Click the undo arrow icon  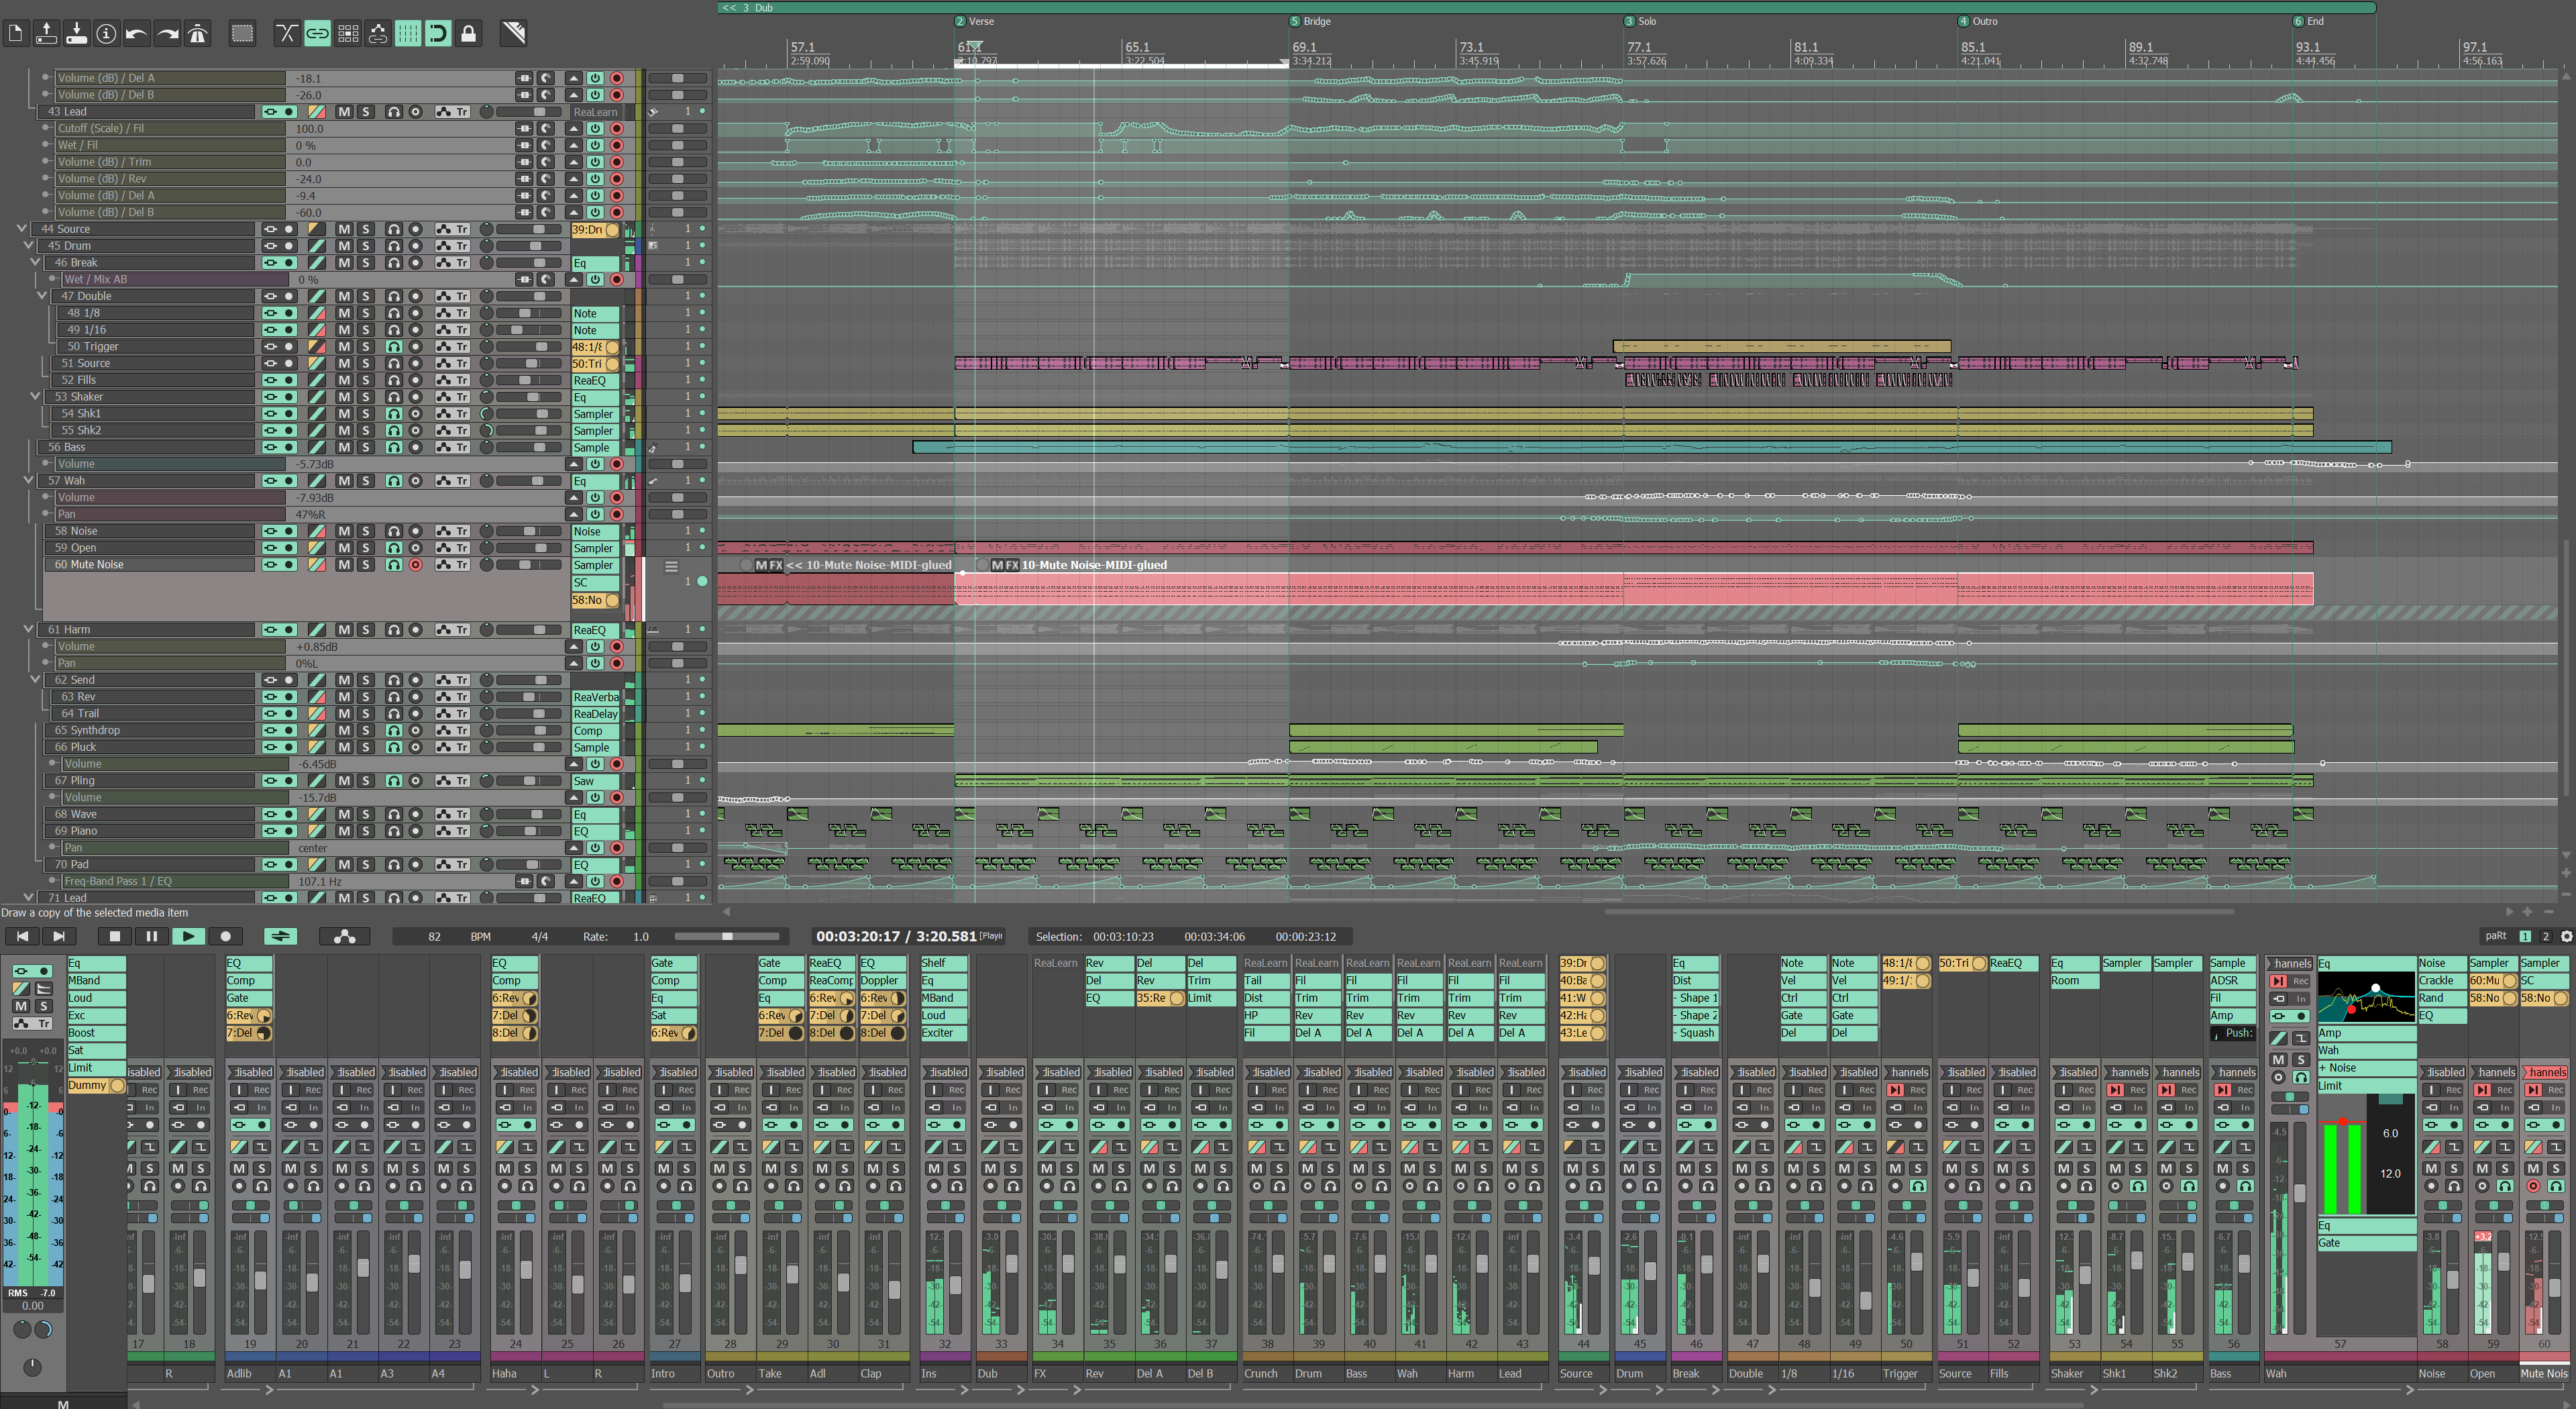[x=137, y=34]
